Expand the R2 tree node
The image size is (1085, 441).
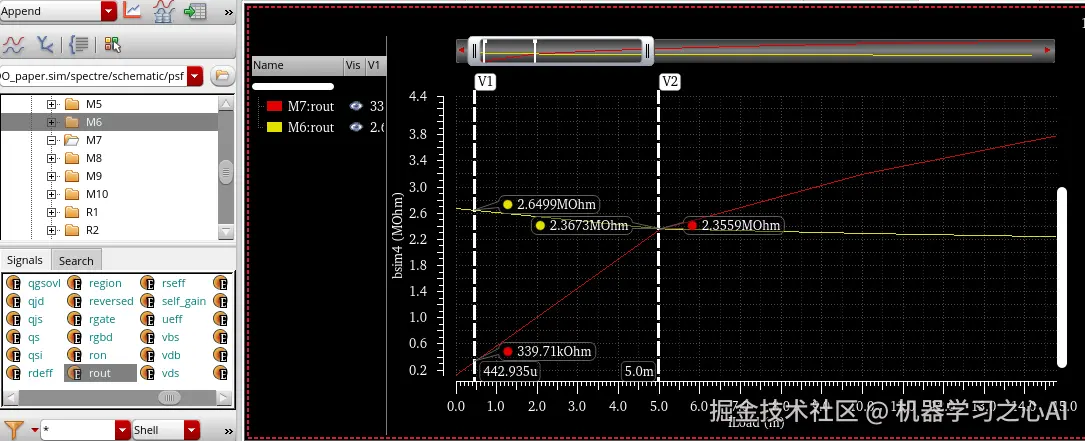tap(51, 230)
